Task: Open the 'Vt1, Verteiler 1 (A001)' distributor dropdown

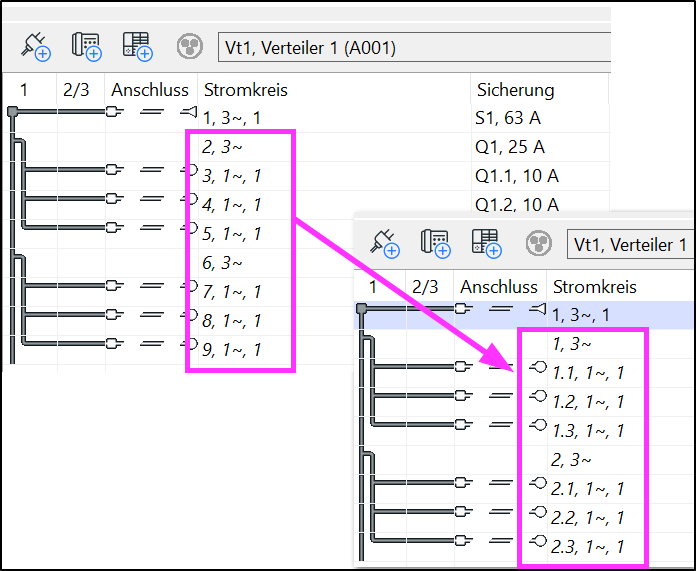Action: pyautogui.click(x=414, y=47)
